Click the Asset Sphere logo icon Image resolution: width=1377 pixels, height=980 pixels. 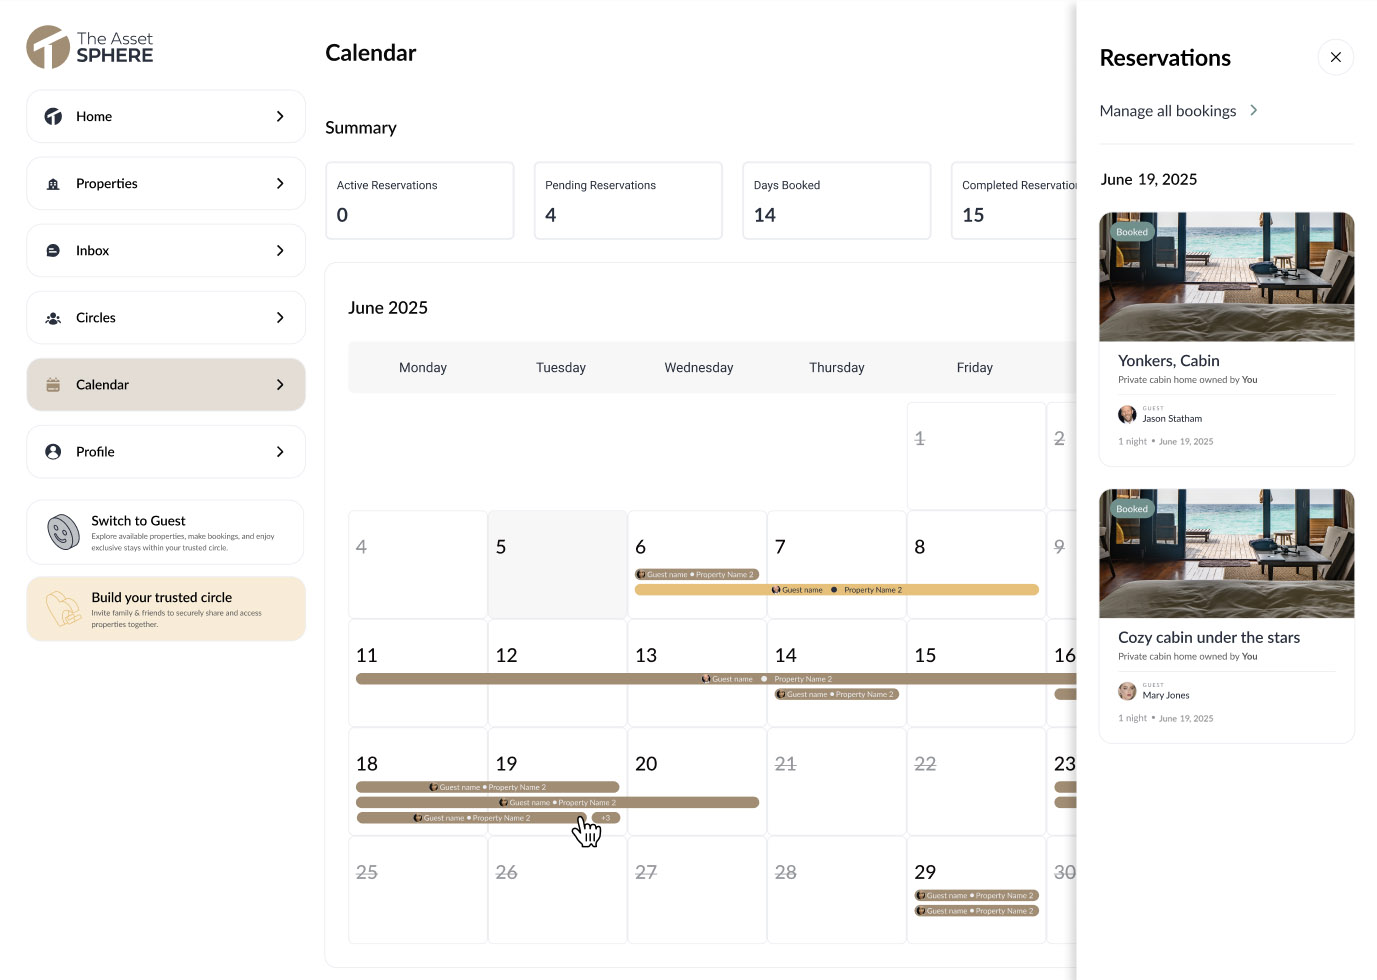[48, 47]
